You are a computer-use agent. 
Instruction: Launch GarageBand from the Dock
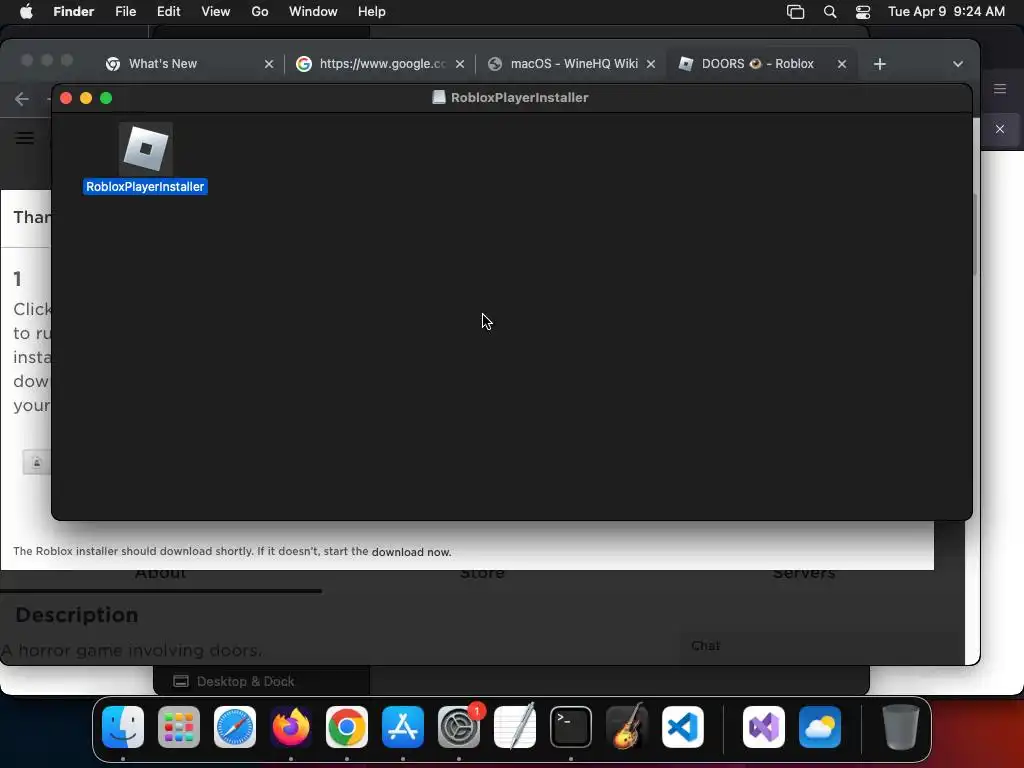[x=627, y=727]
